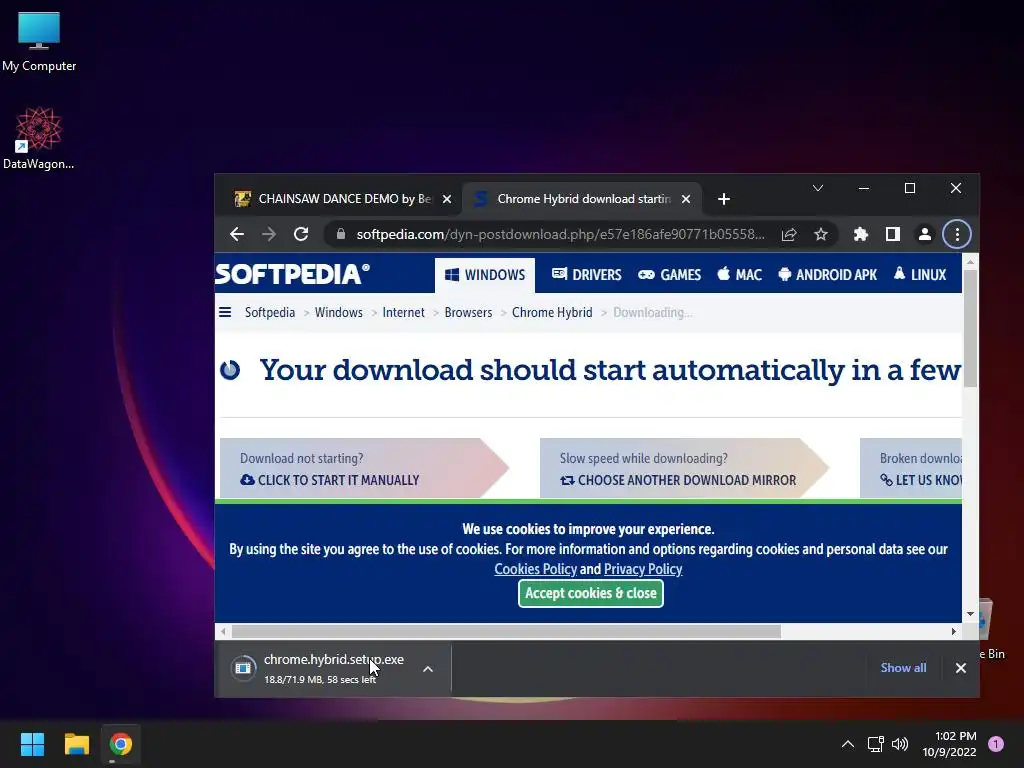Screen dimensions: 1024x768
Task: Close the Chrome Hybrid download tab
Action: click(686, 199)
